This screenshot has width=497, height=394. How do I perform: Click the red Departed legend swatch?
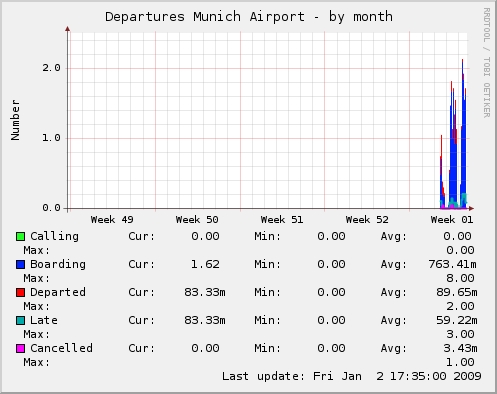pyautogui.click(x=20, y=292)
